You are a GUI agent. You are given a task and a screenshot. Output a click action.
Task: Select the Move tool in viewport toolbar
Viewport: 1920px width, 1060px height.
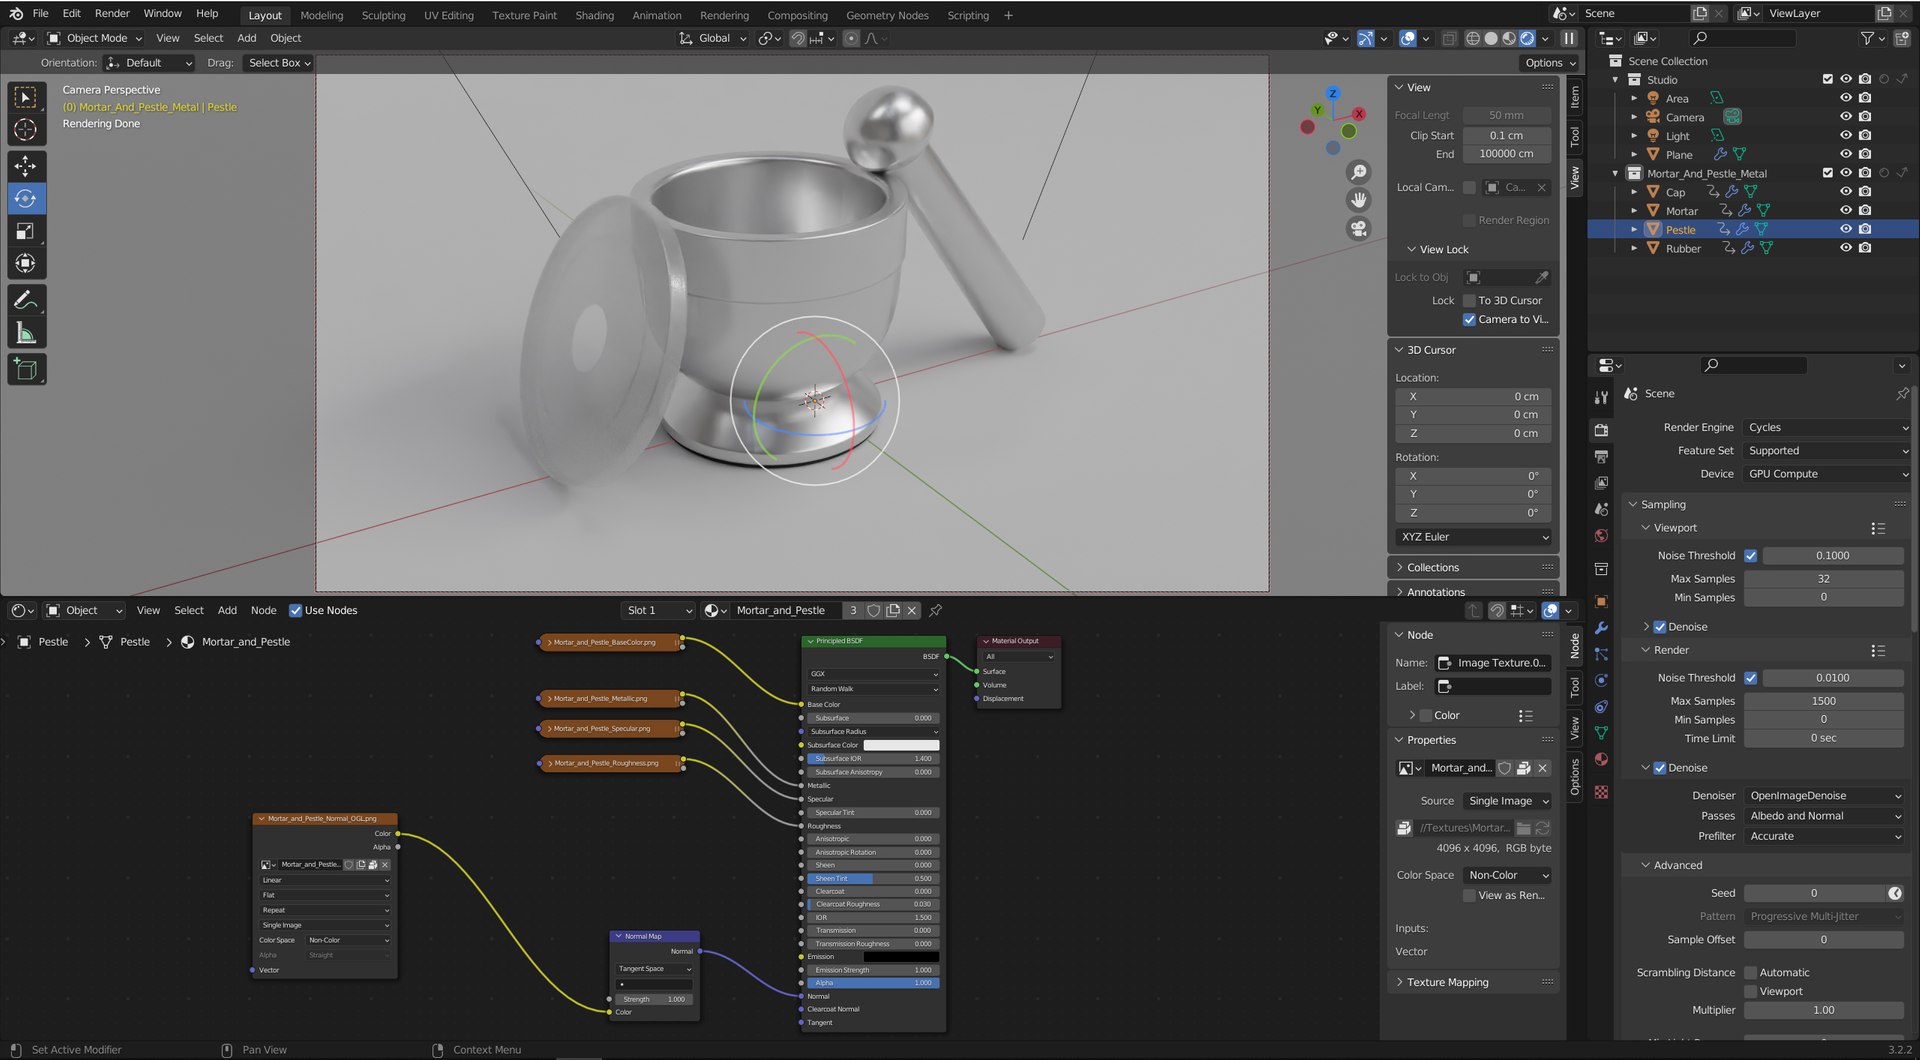click(x=26, y=165)
